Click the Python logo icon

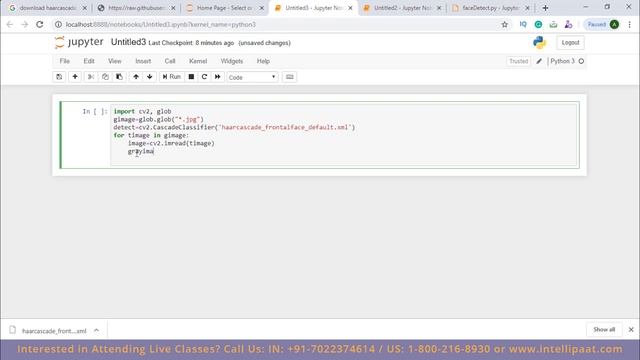coord(540,42)
